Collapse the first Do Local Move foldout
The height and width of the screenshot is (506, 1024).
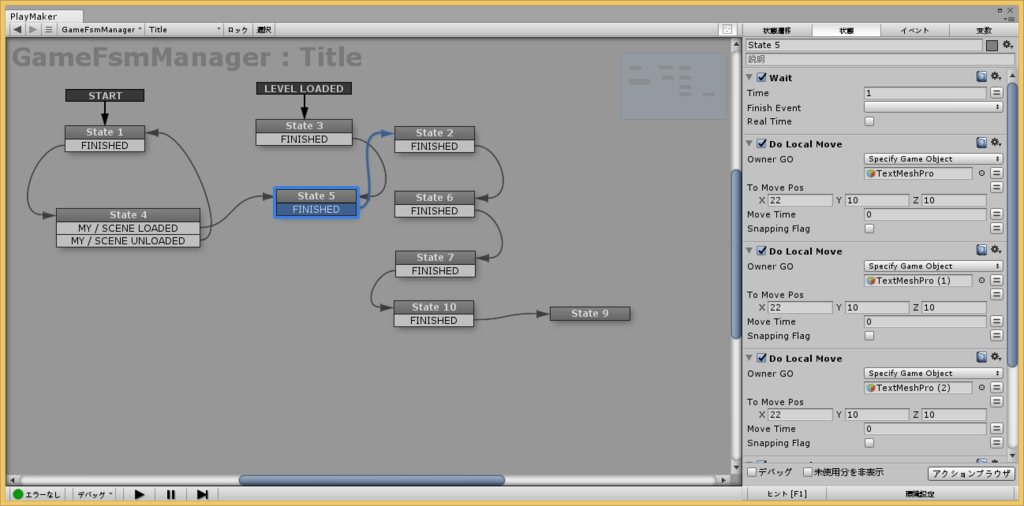point(750,144)
